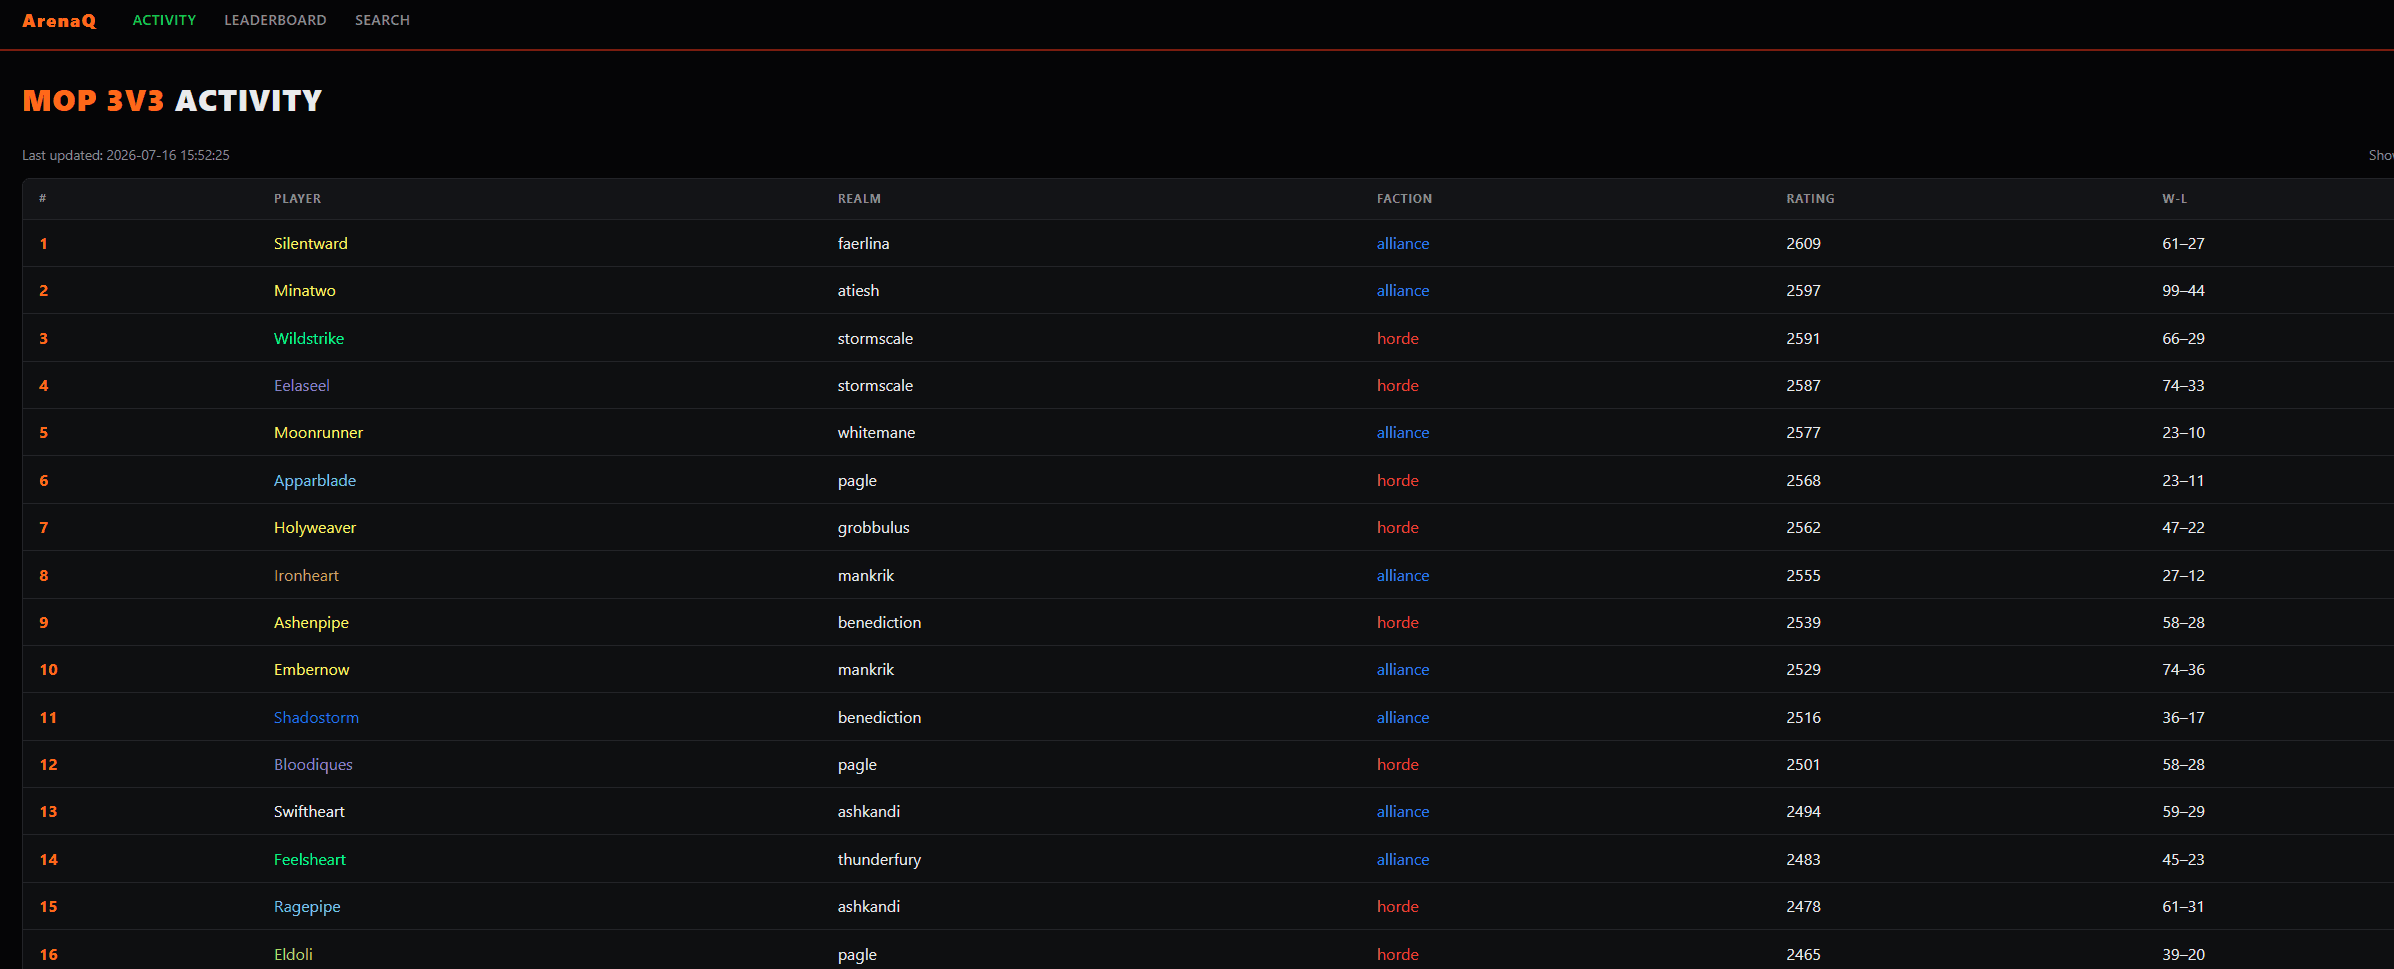Click the Realm column header
Screen dimensions: 2394x969
(x=859, y=199)
